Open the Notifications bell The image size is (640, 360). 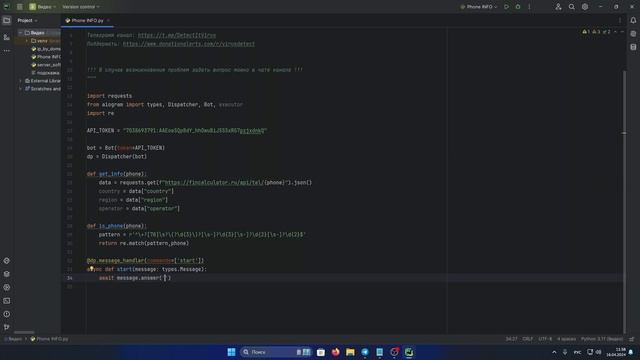[x=633, y=20]
